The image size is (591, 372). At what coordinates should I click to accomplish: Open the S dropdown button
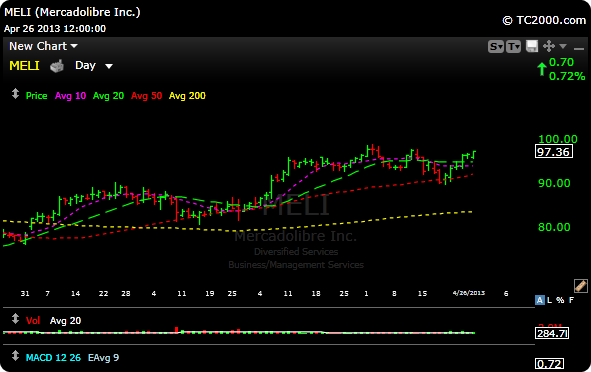tap(496, 46)
